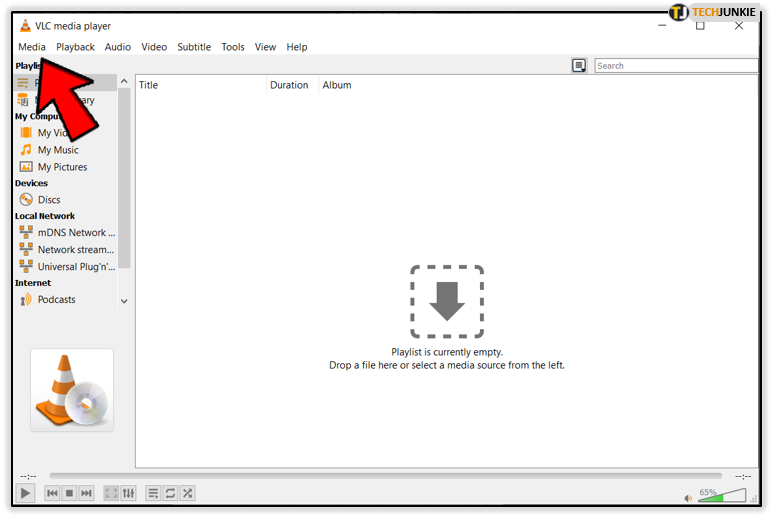Open the Help menu
This screenshot has height=518, width=773.
pyautogui.click(x=297, y=47)
